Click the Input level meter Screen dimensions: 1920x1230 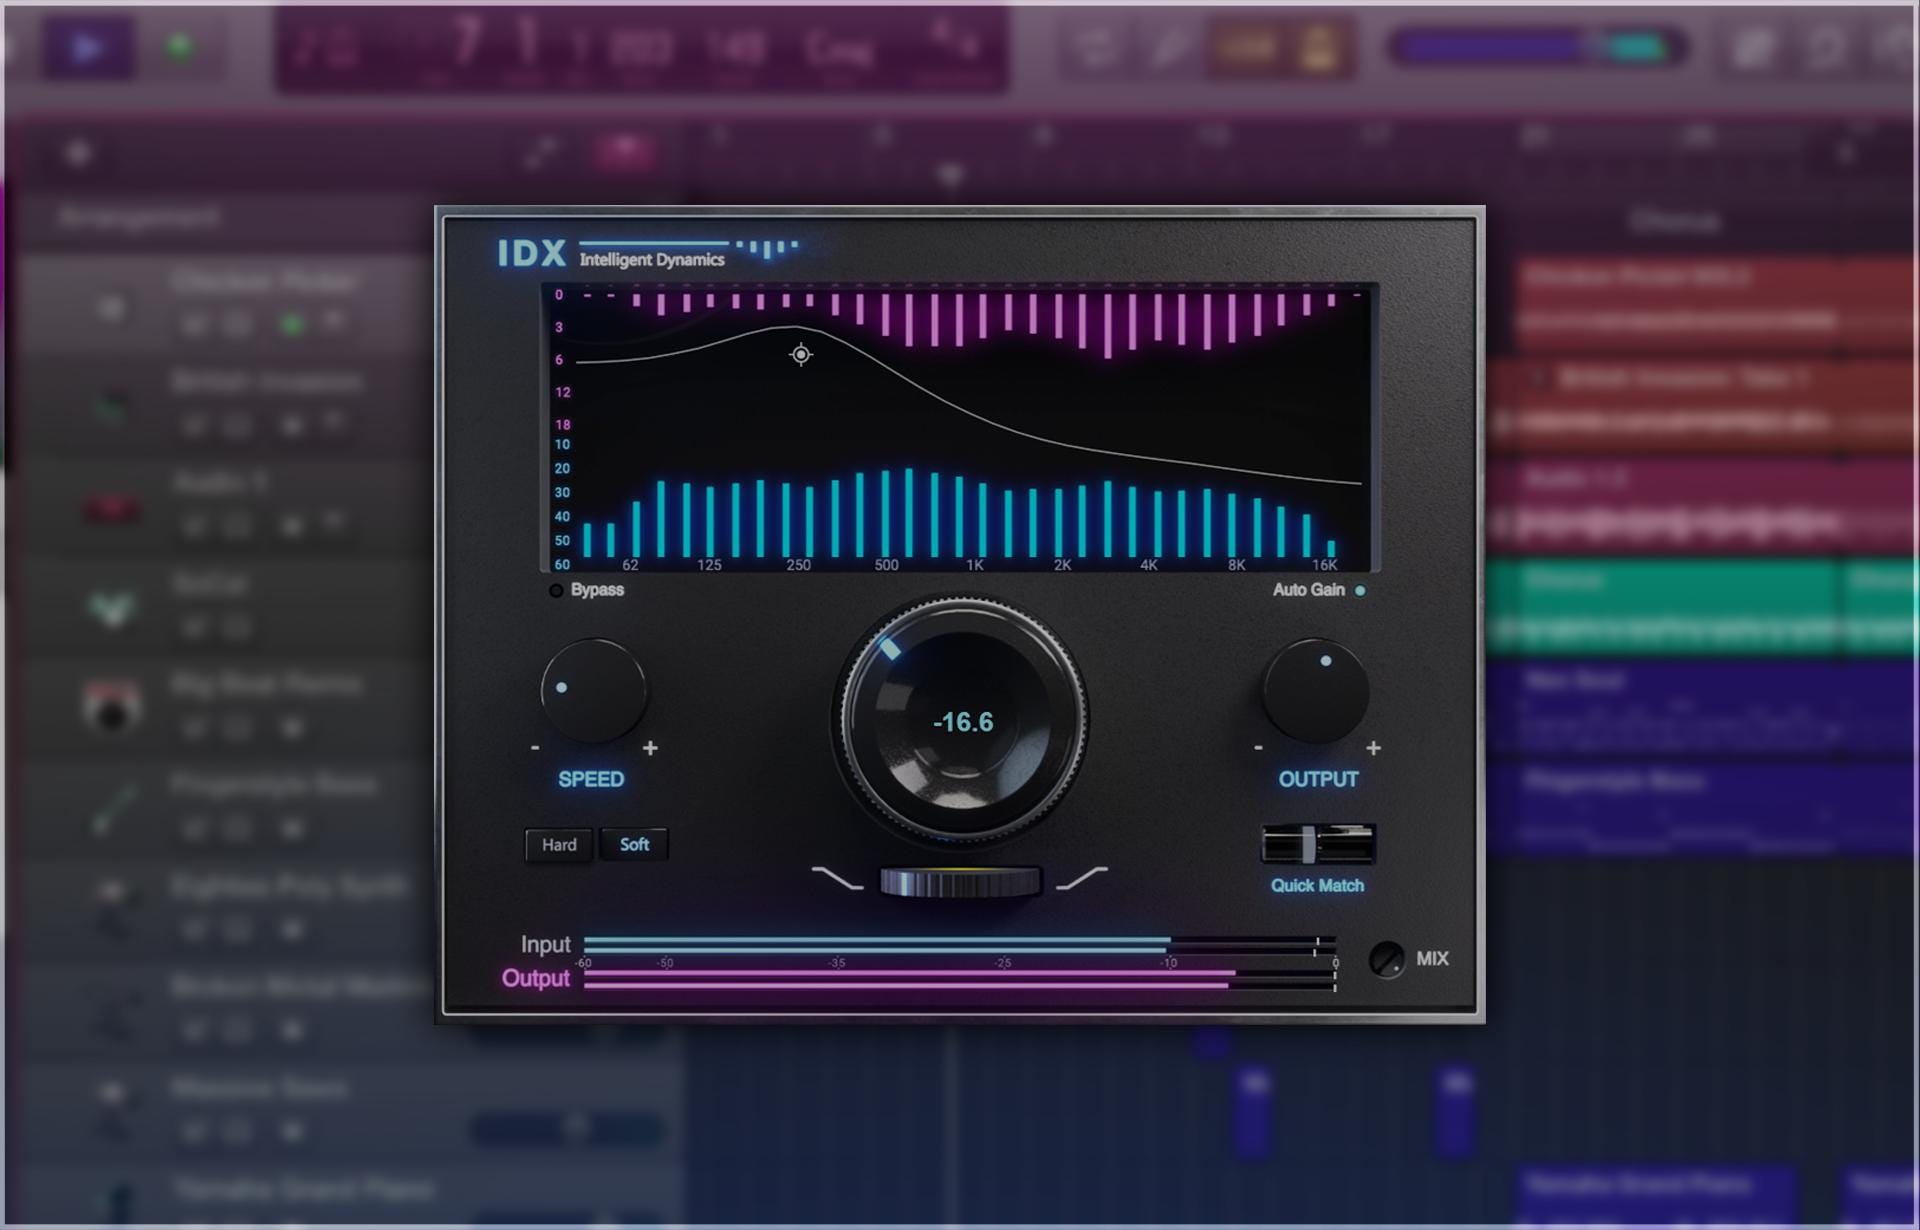click(x=960, y=945)
